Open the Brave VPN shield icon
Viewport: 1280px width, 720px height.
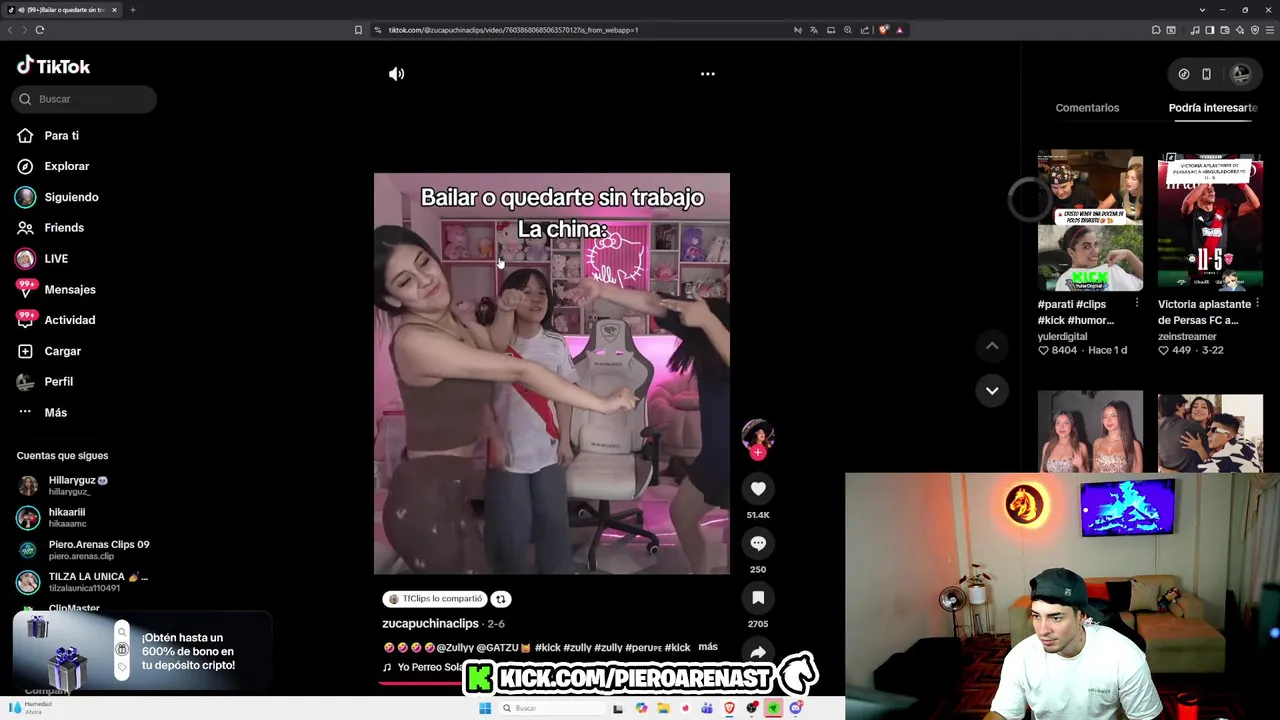click(1255, 30)
